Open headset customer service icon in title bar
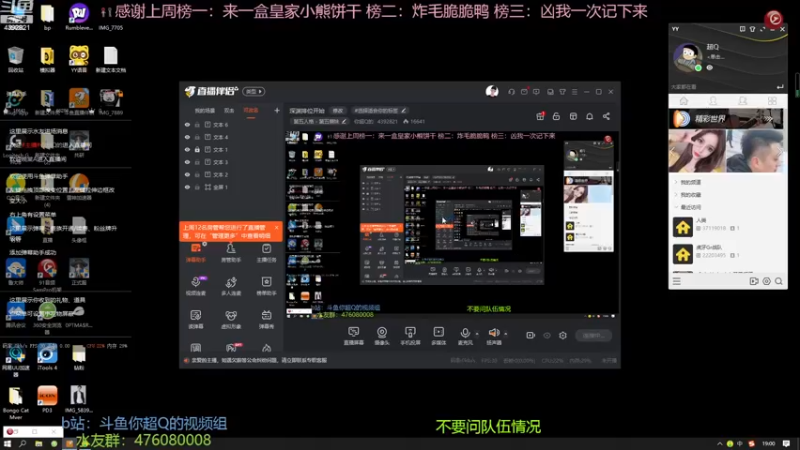 [x=511, y=92]
